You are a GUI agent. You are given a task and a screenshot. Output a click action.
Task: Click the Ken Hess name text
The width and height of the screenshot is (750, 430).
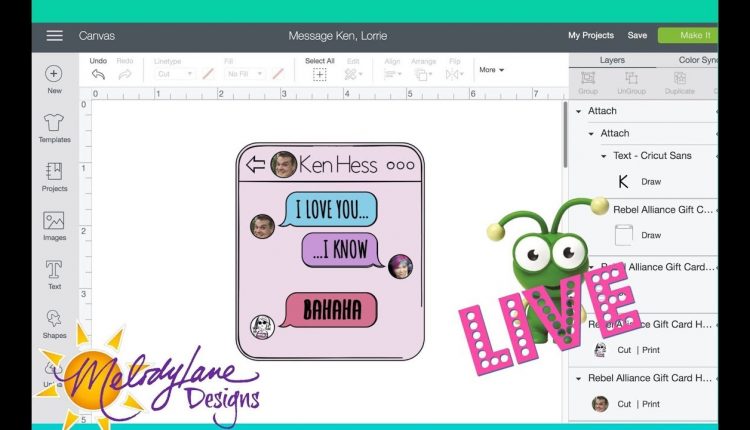point(338,165)
